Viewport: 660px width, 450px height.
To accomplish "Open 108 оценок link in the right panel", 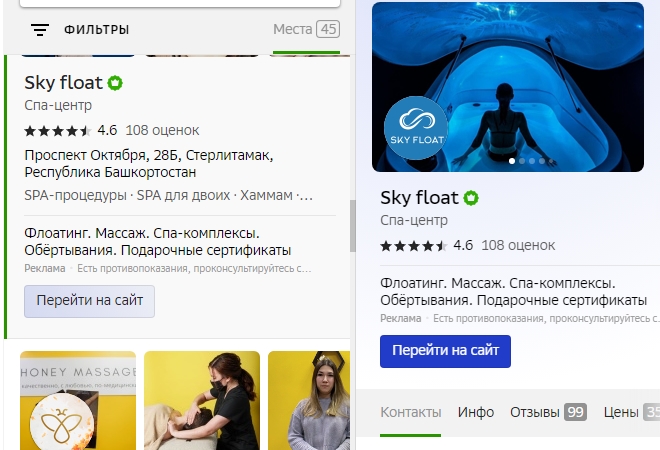I will point(518,245).
